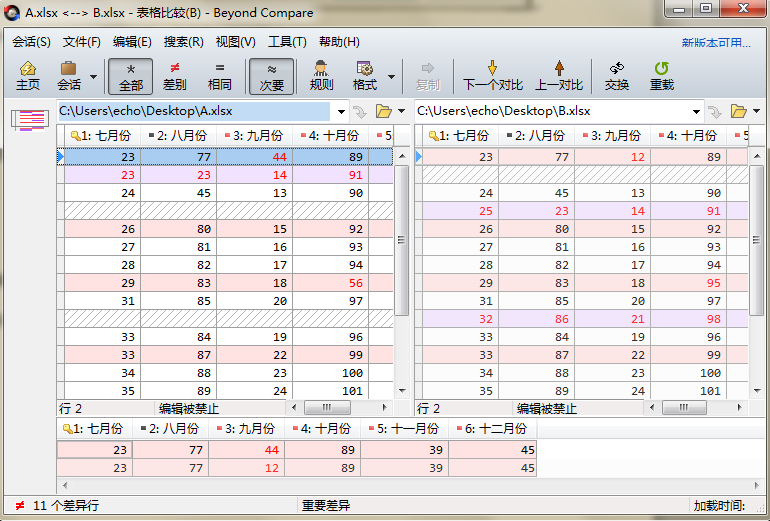
Task: Click the left browse folder icon
Action: click(x=384, y=111)
